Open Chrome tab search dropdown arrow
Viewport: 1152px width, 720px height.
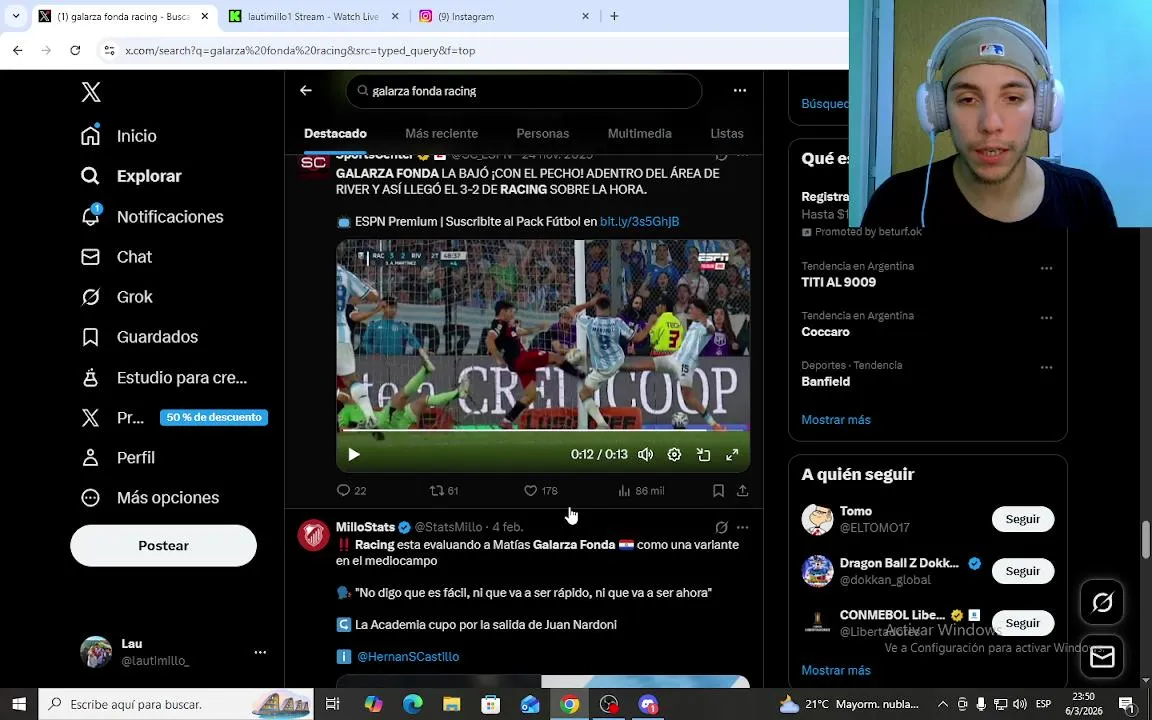tap(15, 16)
